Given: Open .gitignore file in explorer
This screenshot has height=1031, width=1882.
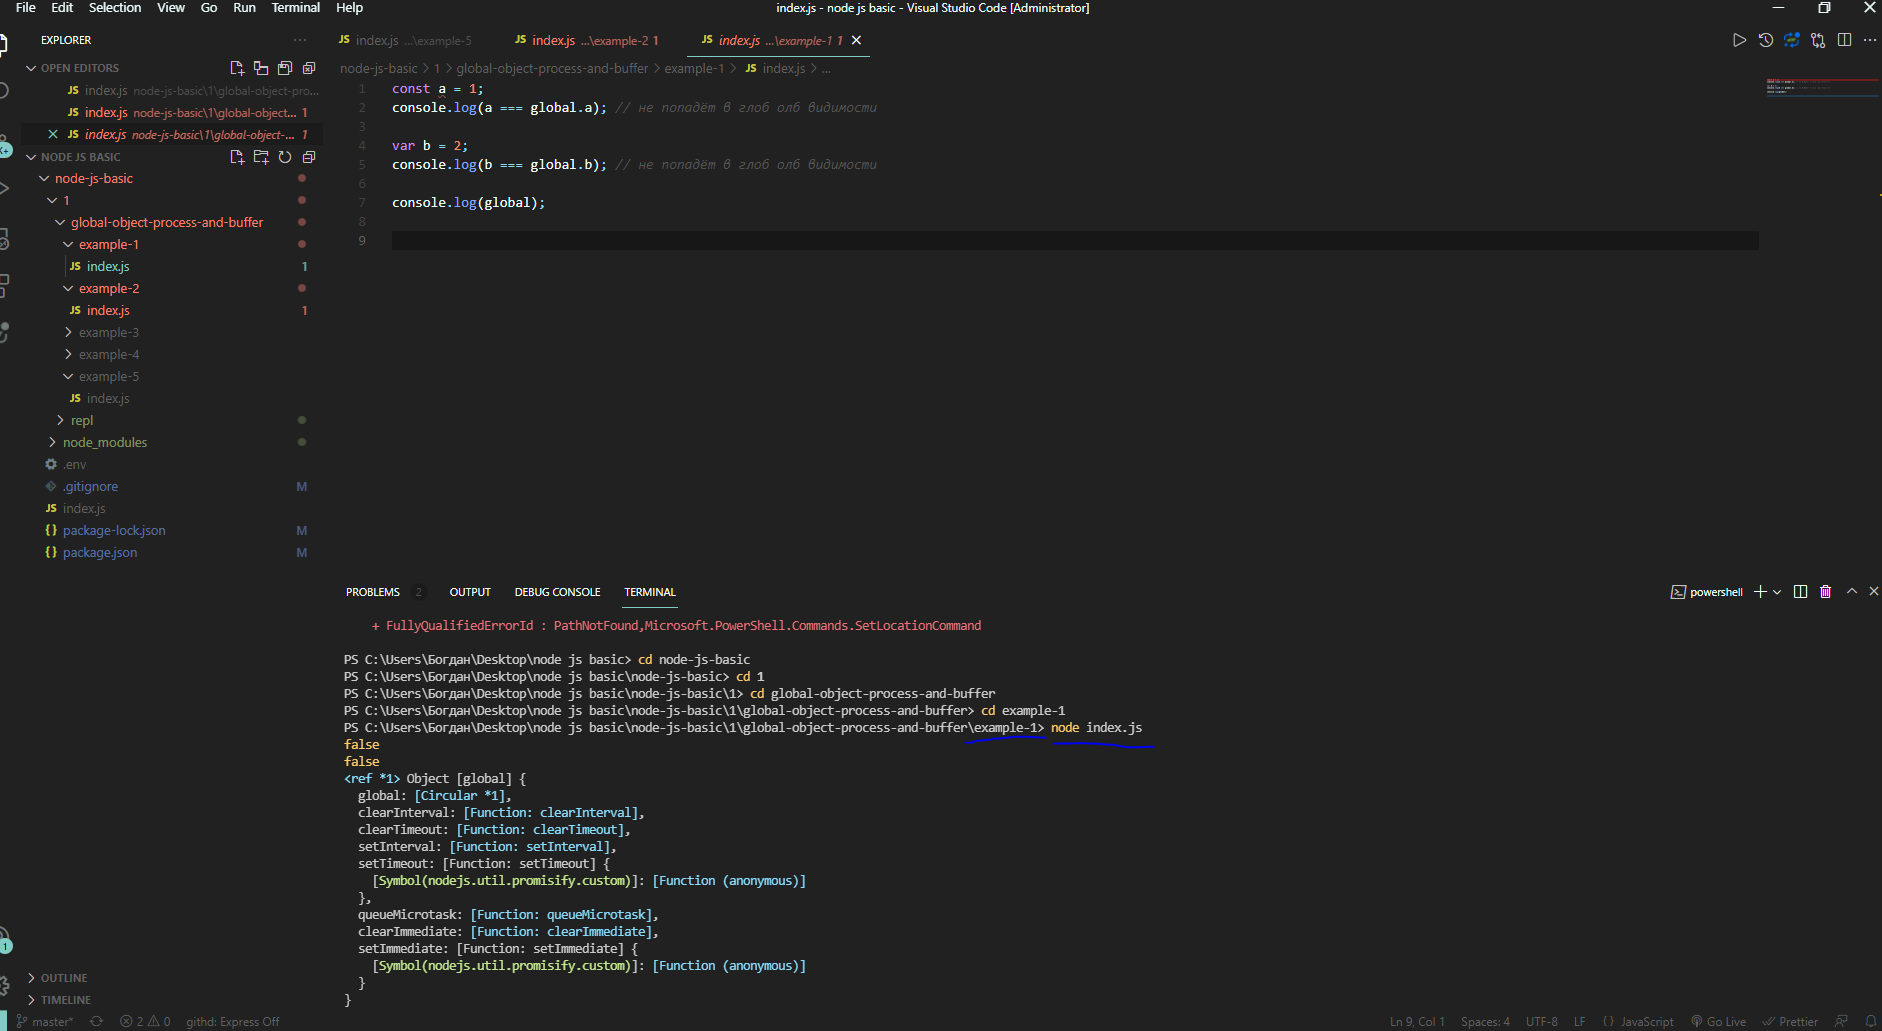Looking at the screenshot, I should [x=90, y=486].
